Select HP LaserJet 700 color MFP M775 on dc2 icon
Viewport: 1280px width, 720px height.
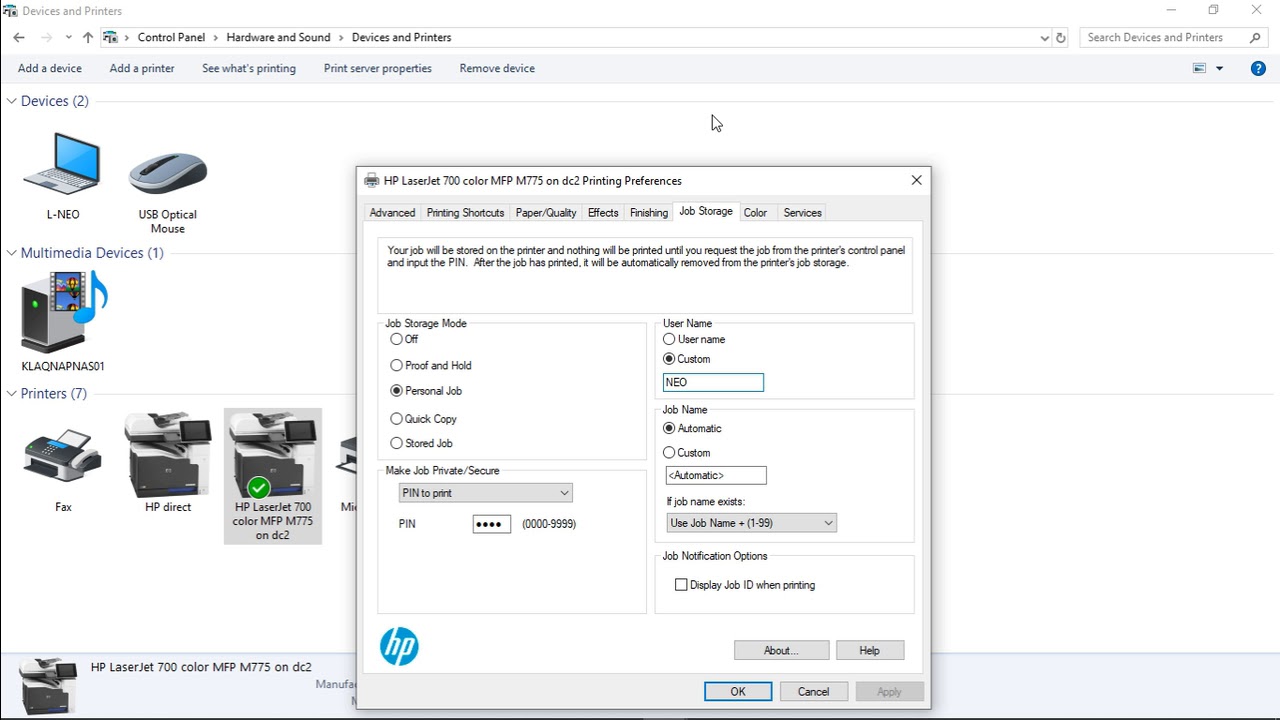click(273, 476)
